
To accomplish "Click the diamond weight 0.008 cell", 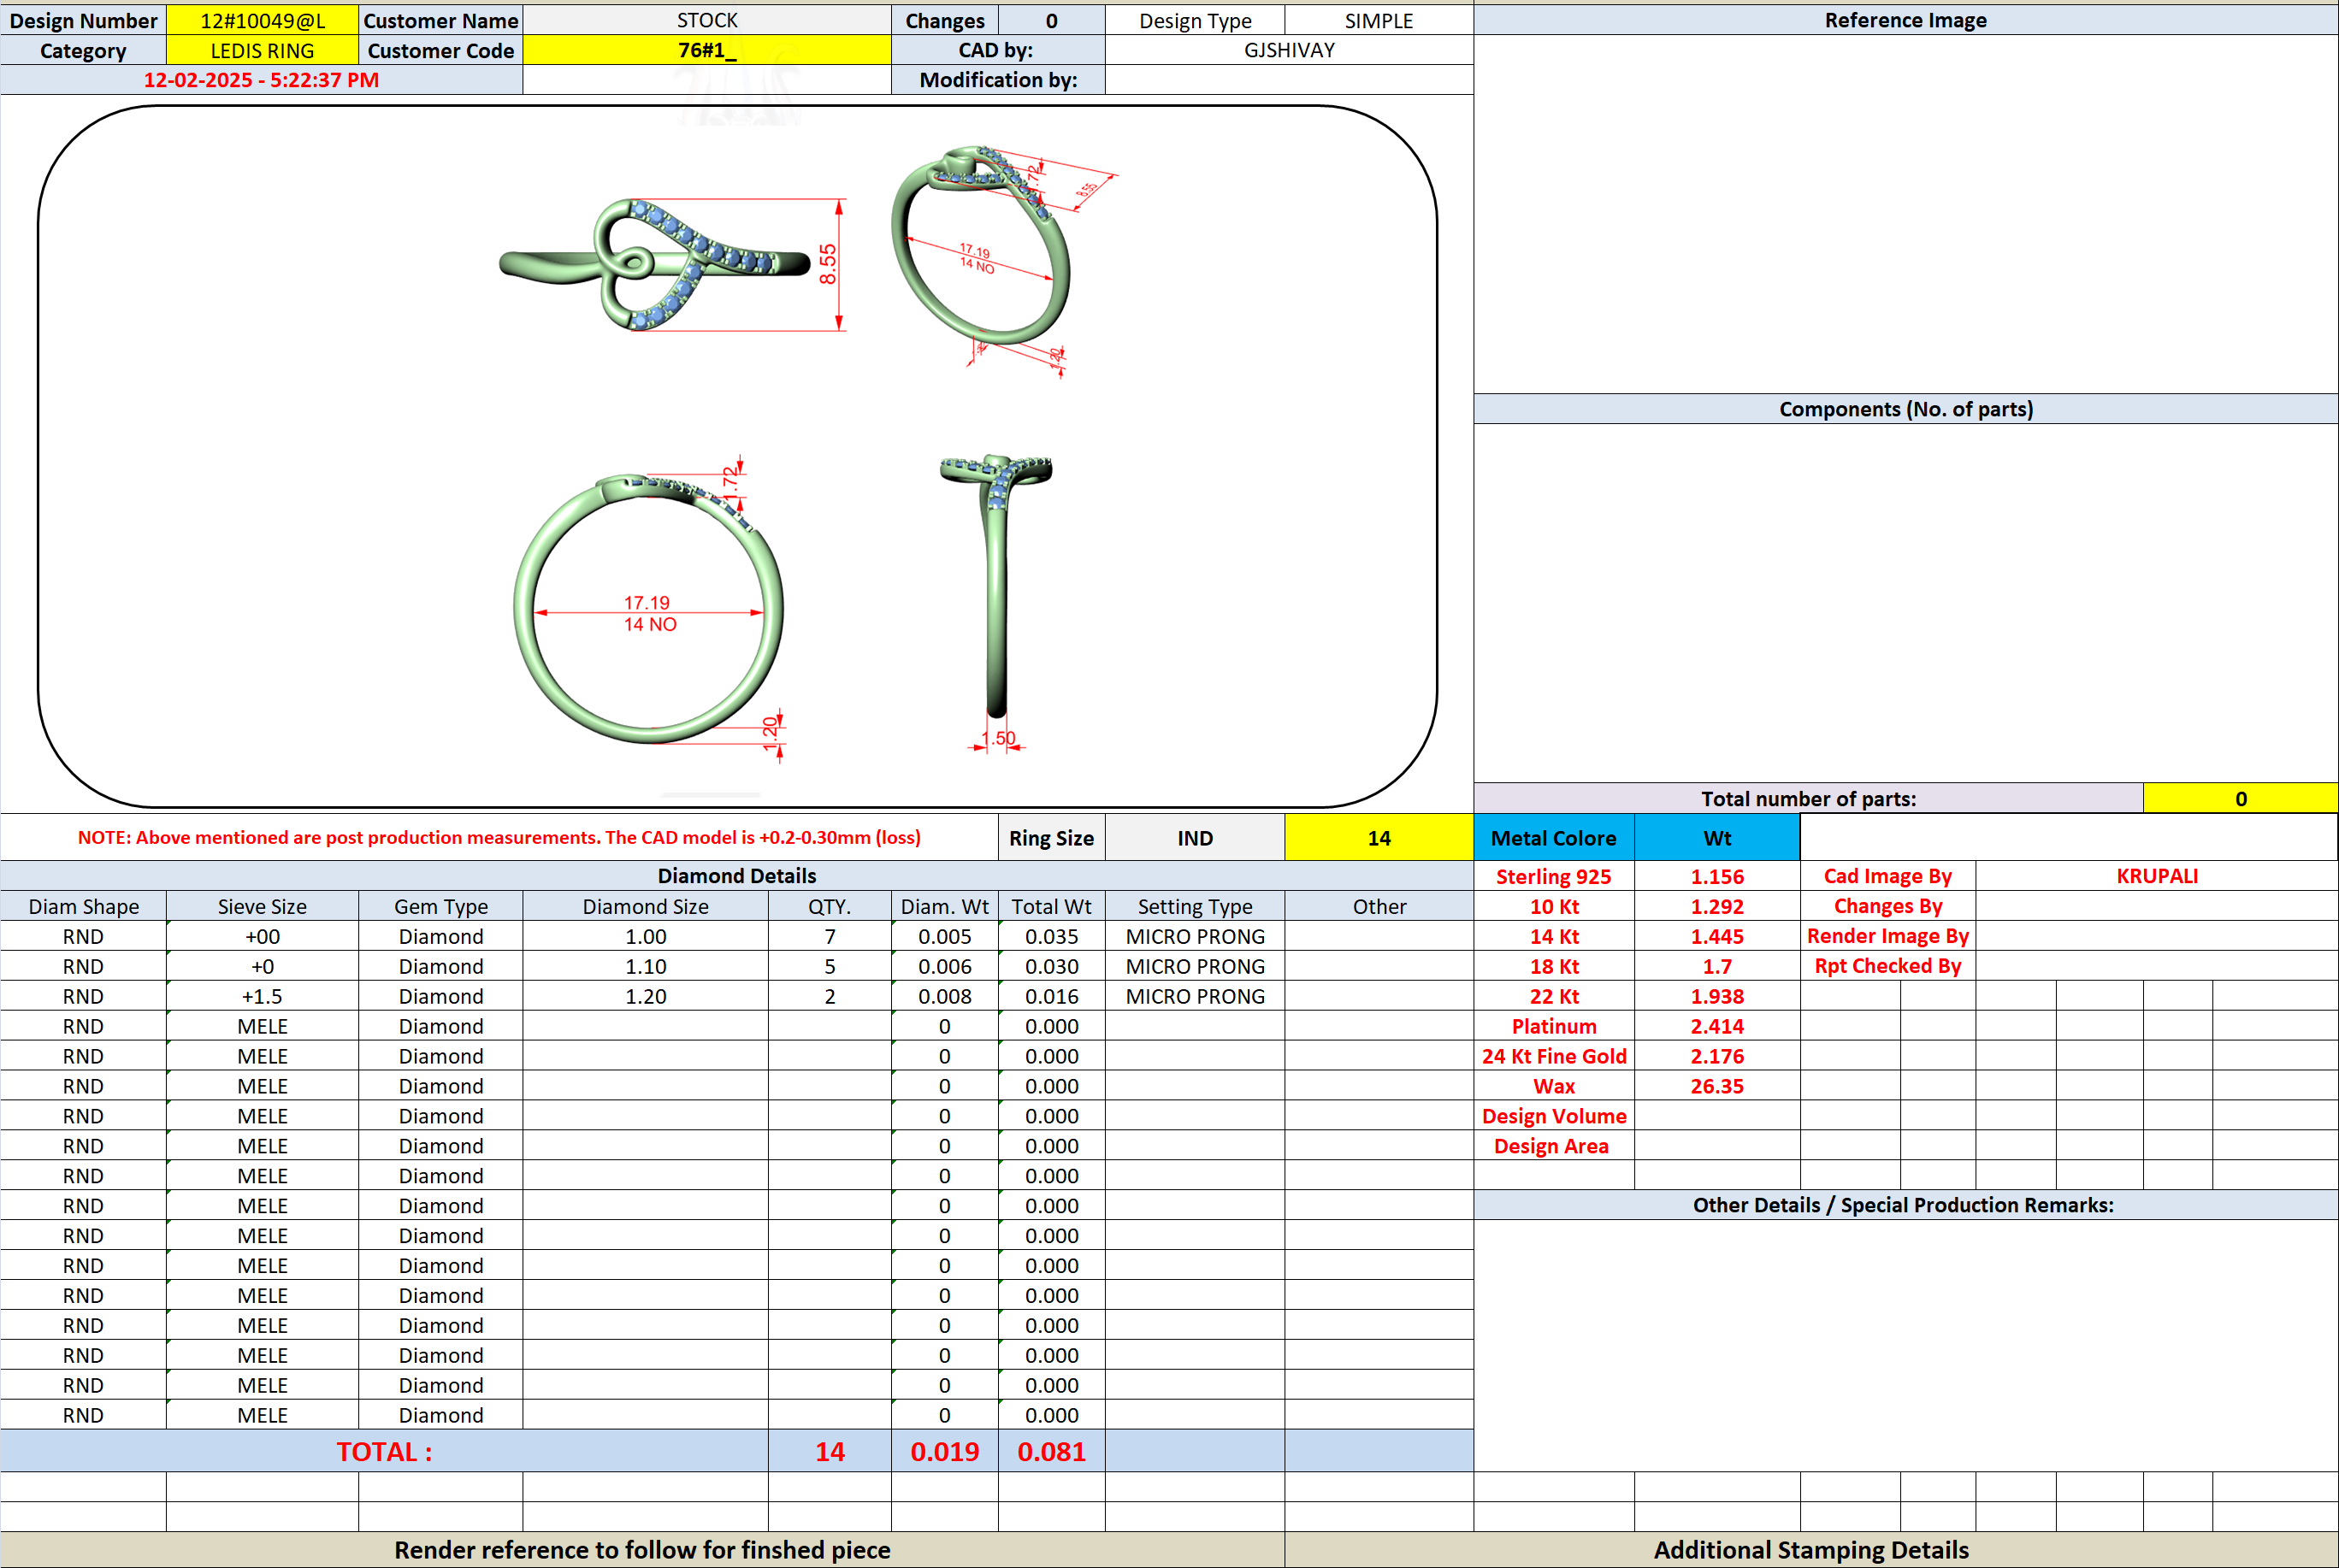I will click(944, 996).
